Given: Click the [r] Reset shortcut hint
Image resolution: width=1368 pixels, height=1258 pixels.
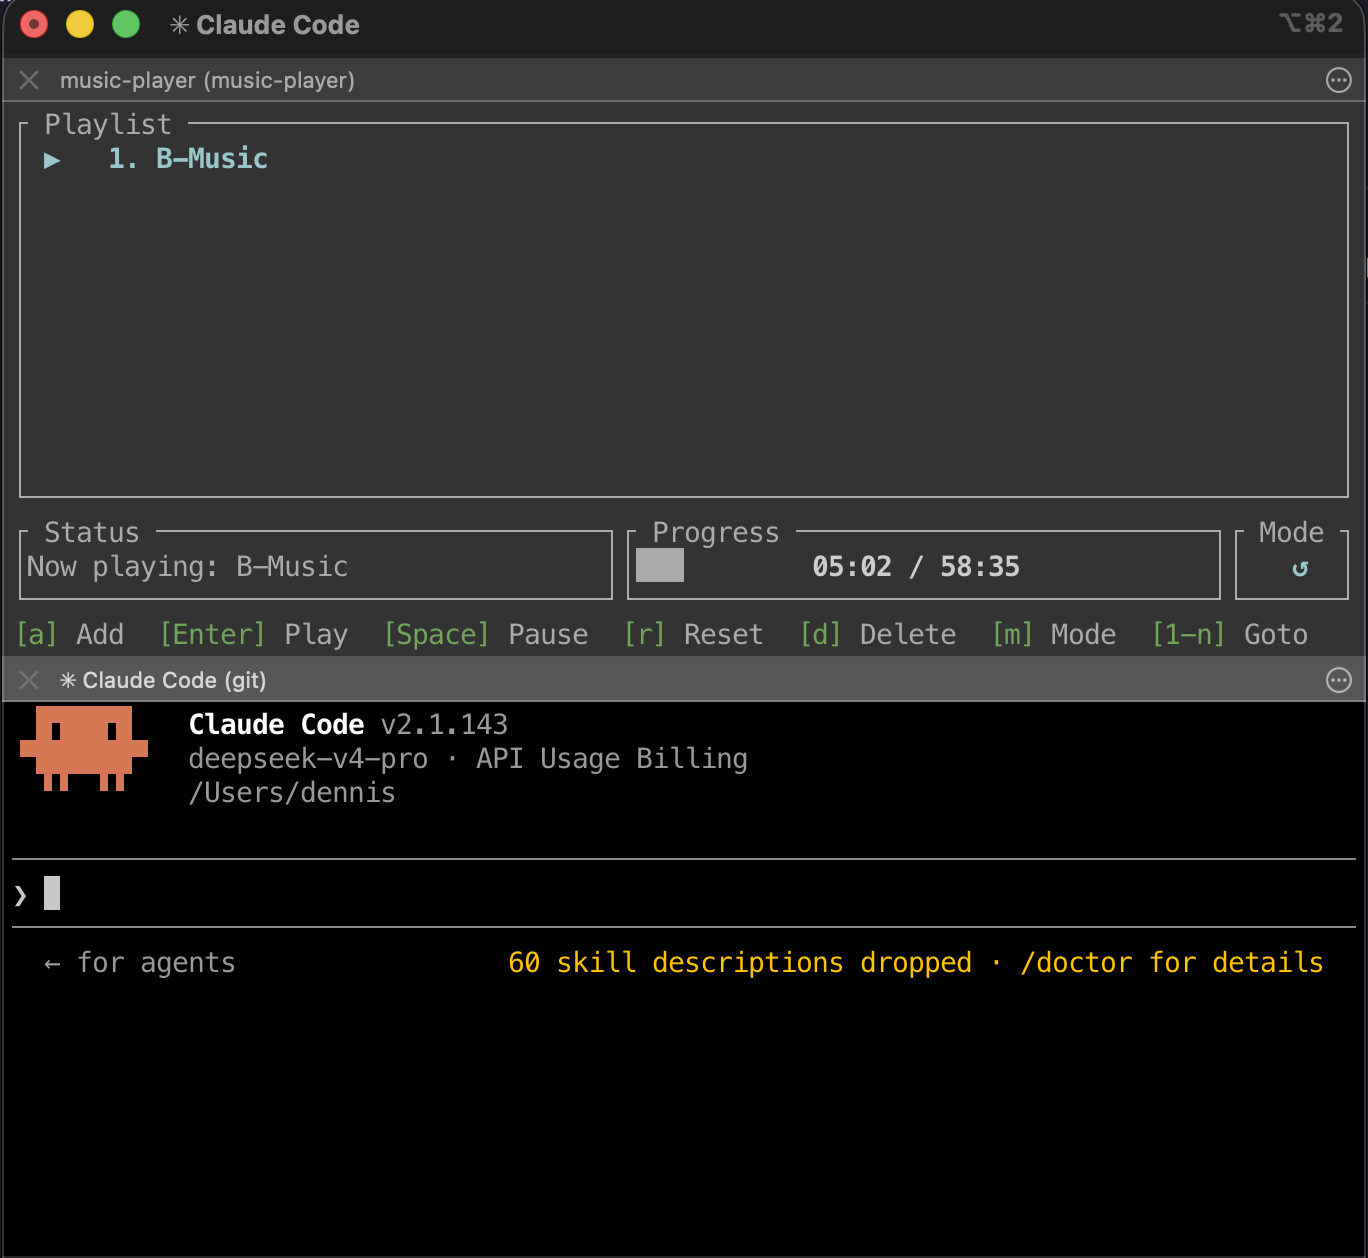Looking at the screenshot, I should click(694, 634).
